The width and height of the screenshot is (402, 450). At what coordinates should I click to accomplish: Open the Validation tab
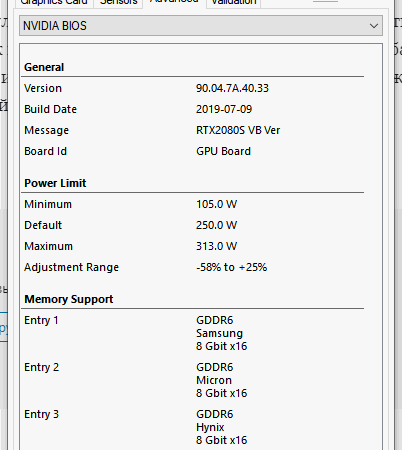coord(234,2)
